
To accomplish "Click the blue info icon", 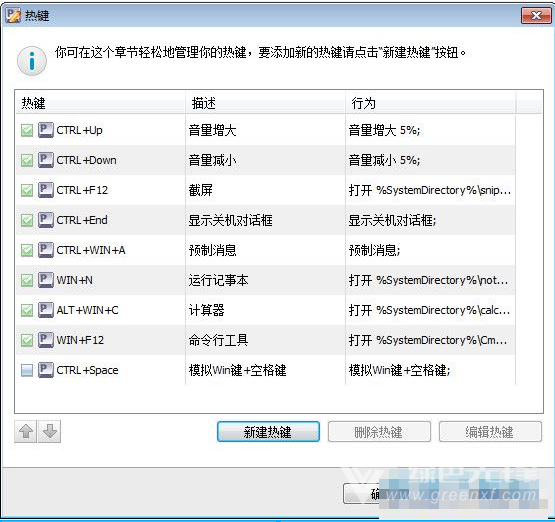I will (32, 61).
